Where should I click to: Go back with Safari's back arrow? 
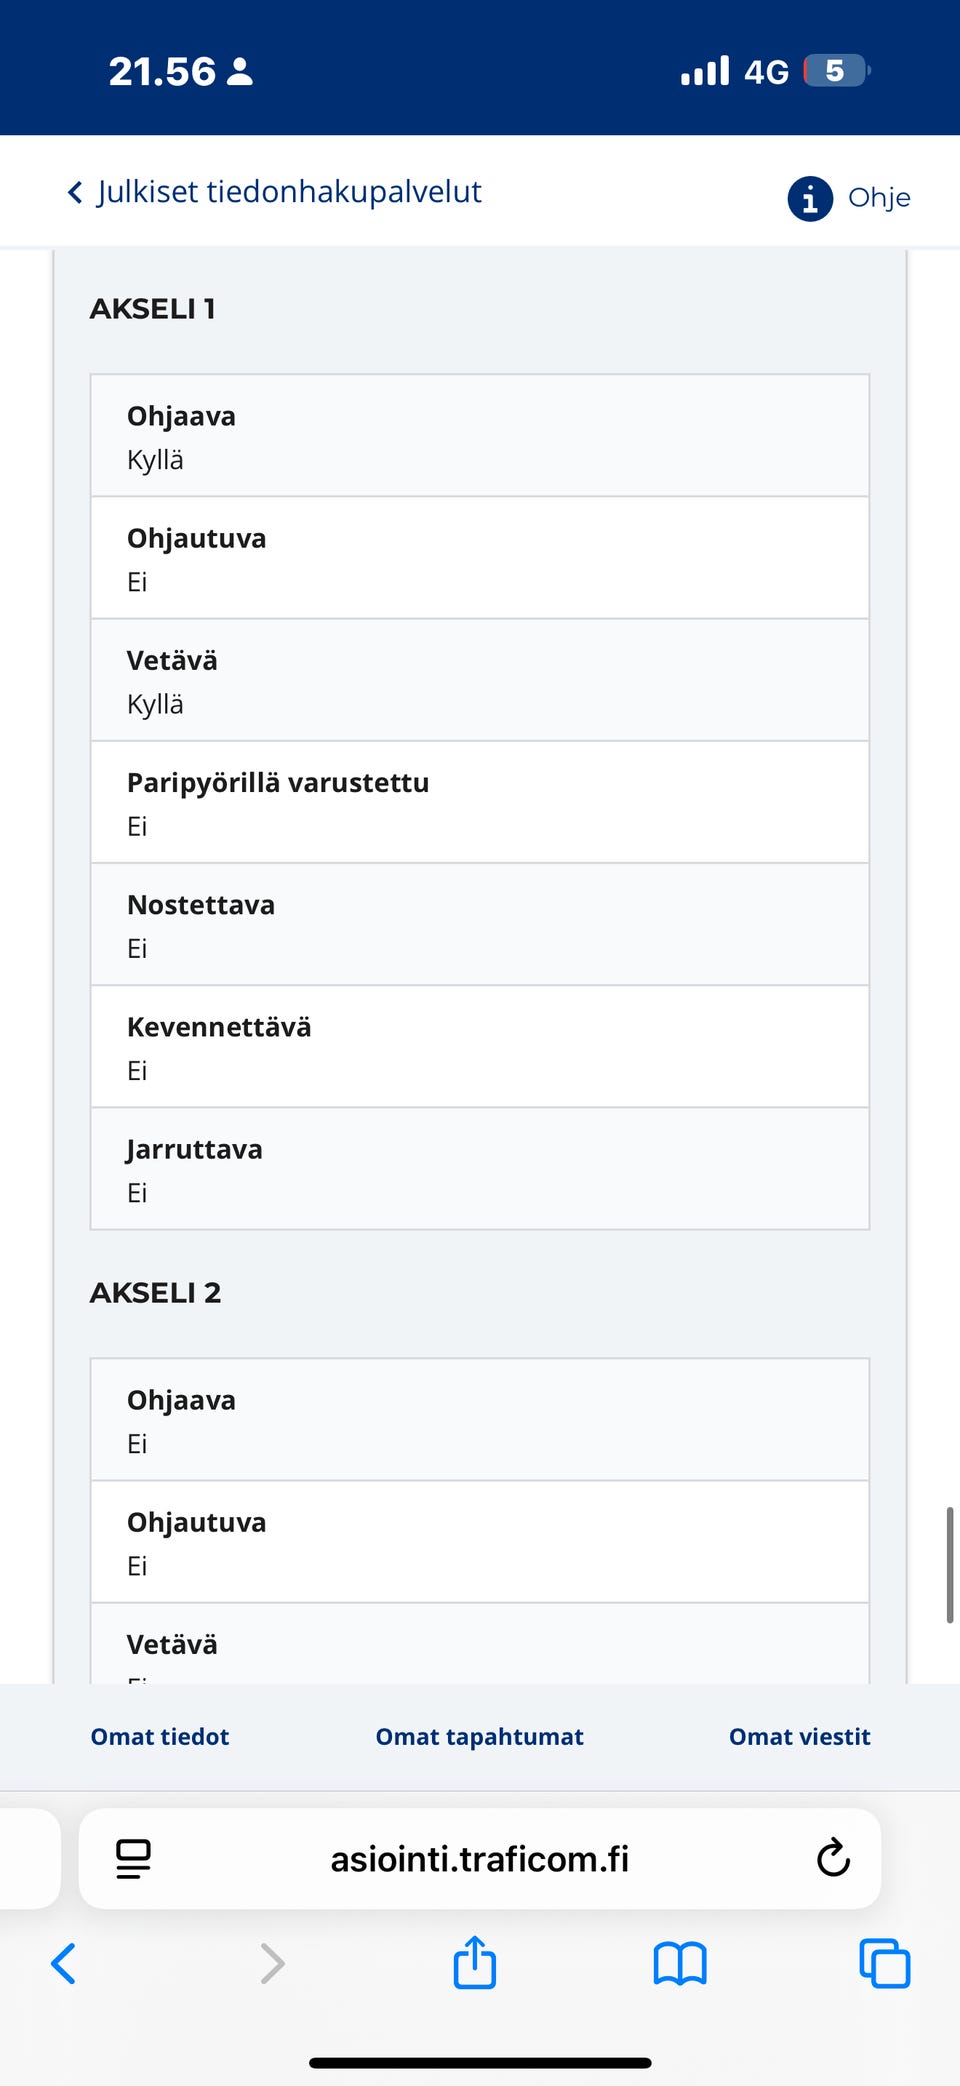click(x=63, y=1963)
